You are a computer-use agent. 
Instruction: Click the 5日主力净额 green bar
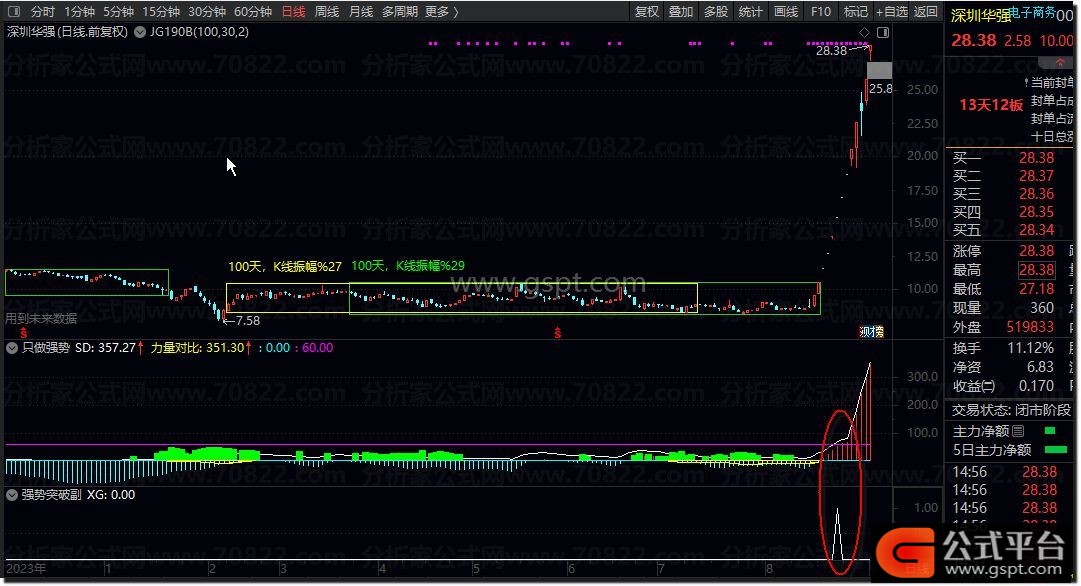[1056, 450]
